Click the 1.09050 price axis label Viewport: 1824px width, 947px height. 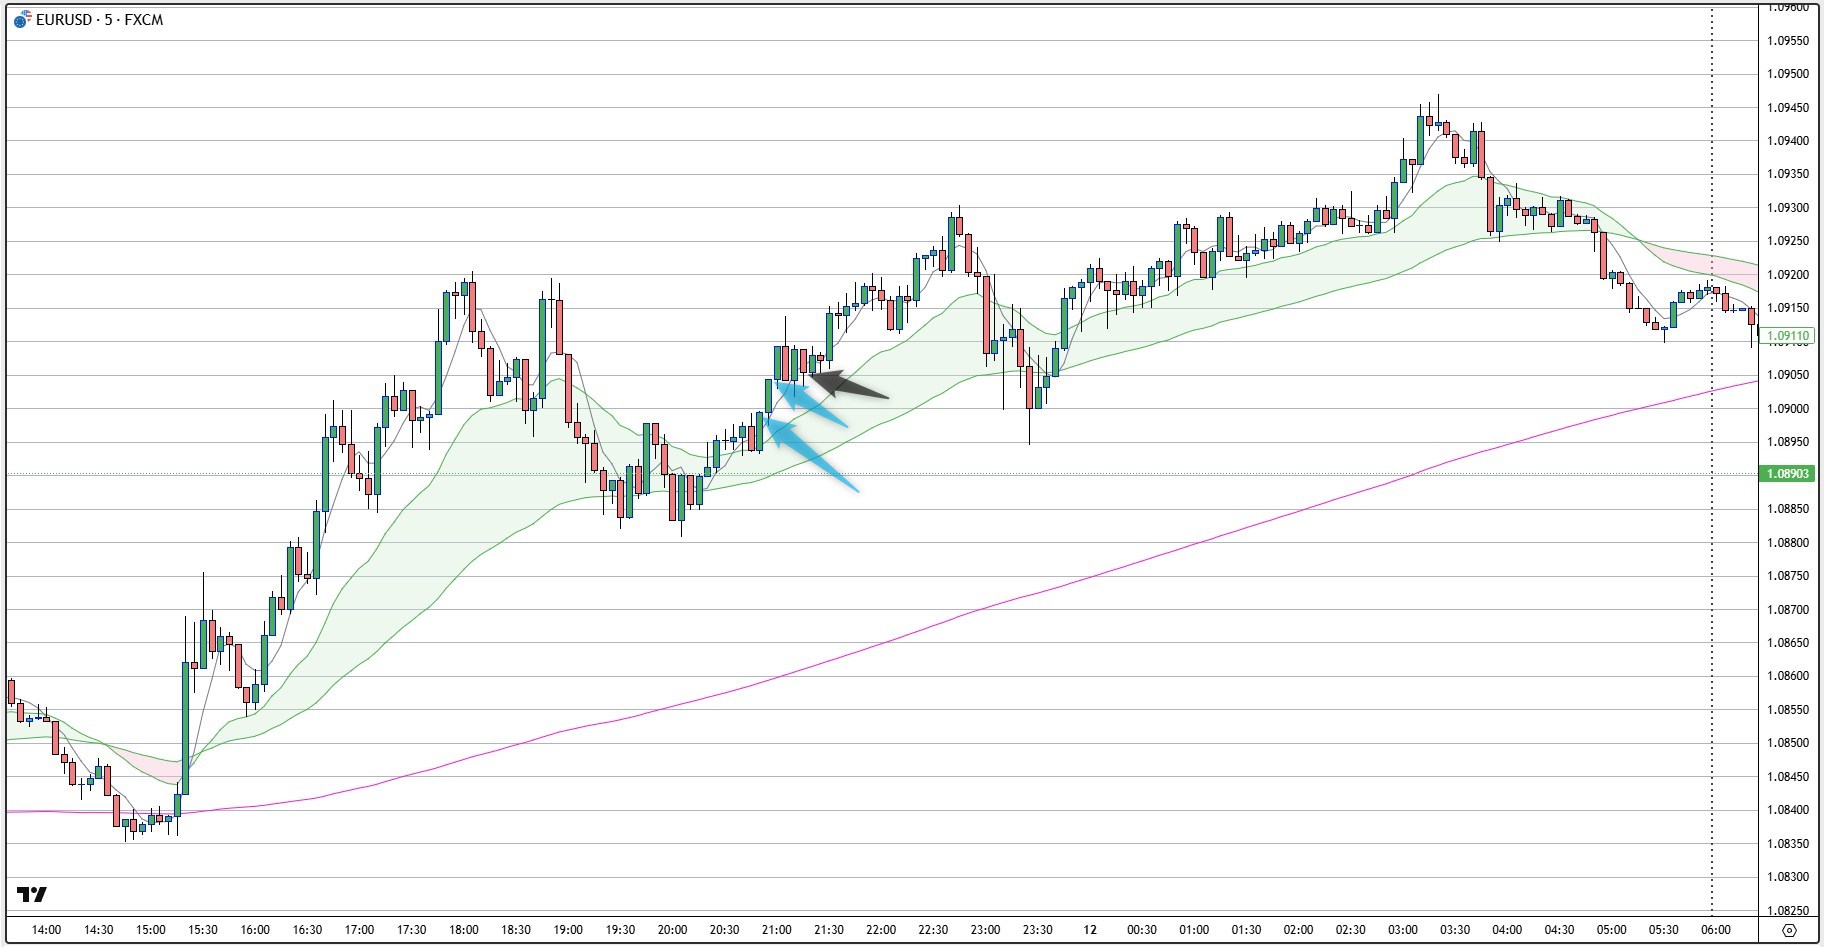[1788, 375]
